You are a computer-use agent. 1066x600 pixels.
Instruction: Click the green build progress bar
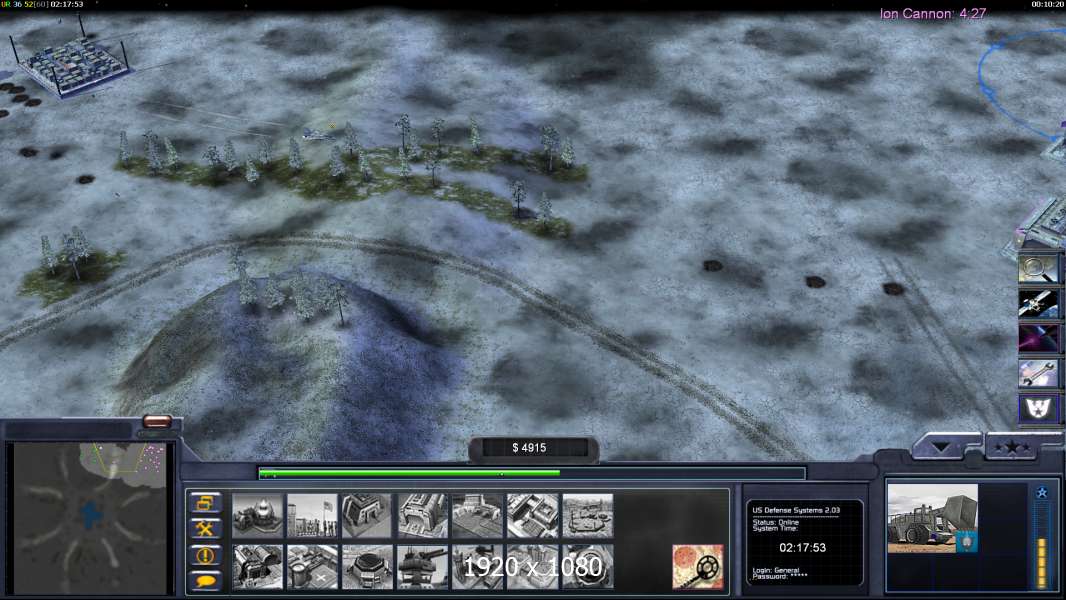coord(409,473)
